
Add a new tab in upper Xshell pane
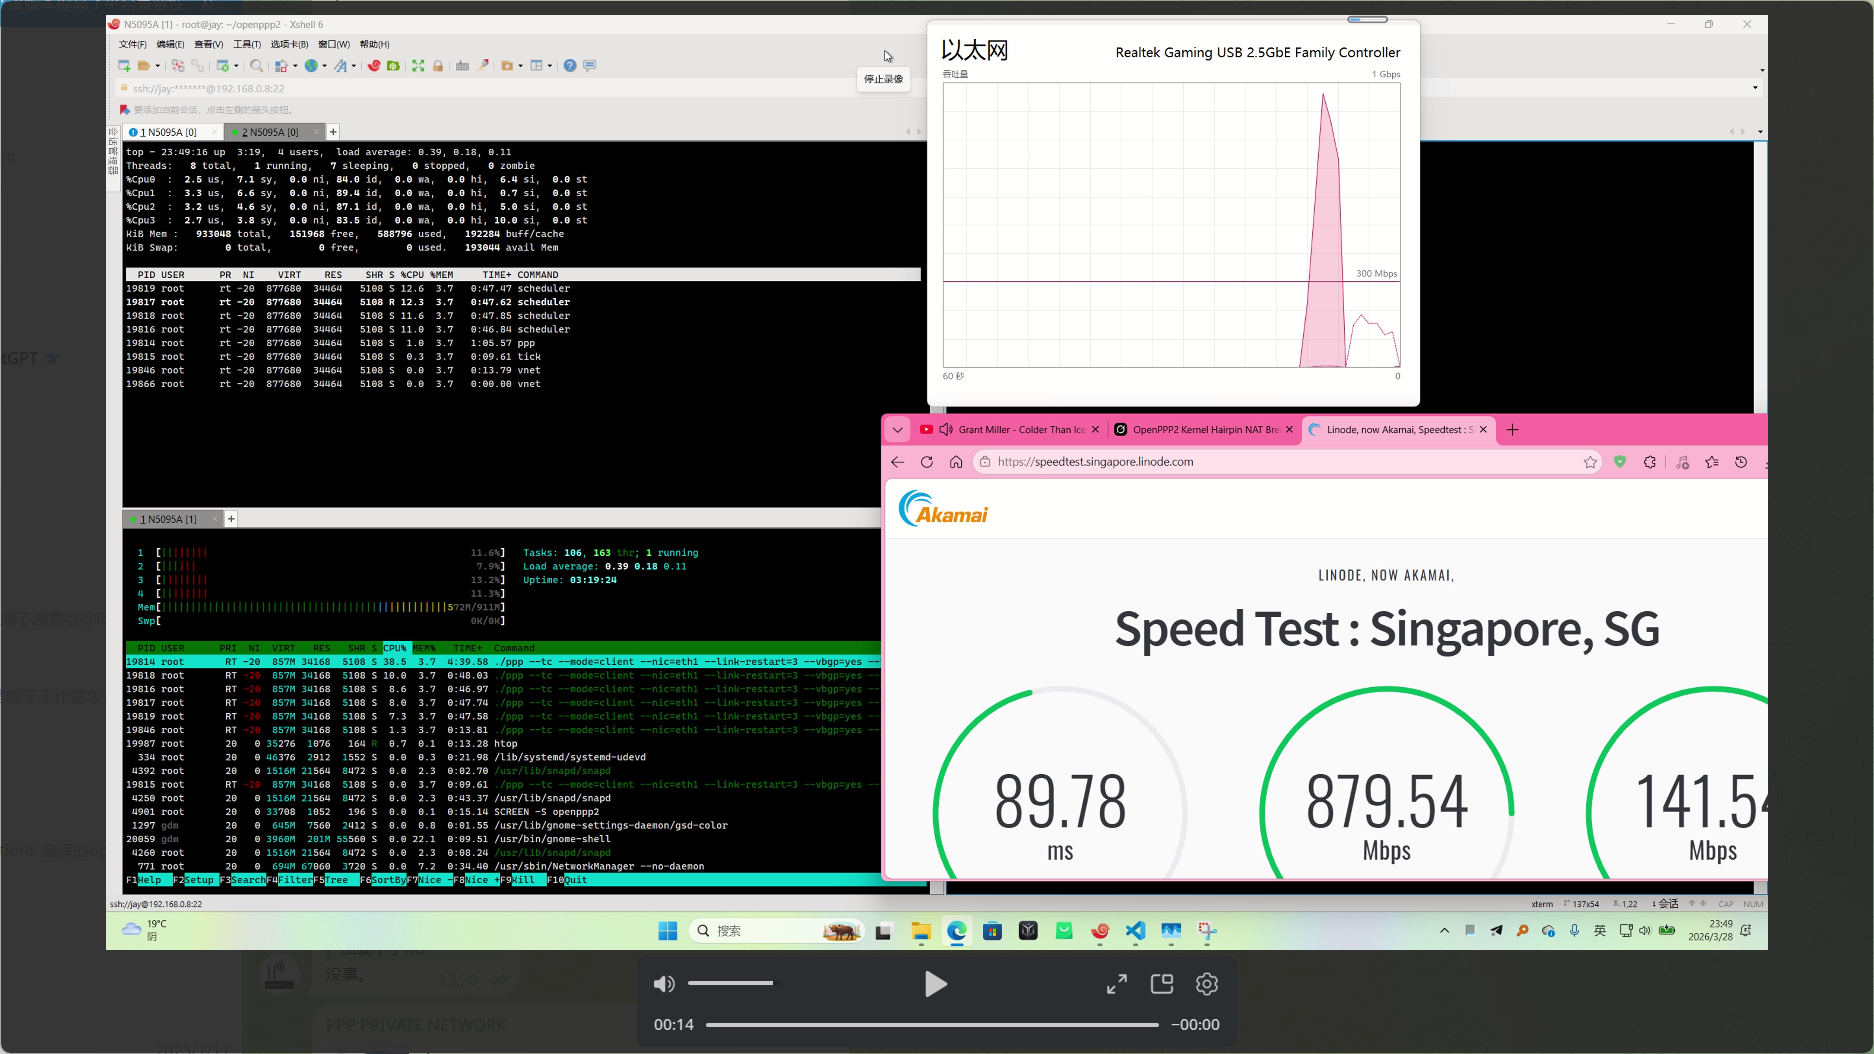tap(333, 132)
